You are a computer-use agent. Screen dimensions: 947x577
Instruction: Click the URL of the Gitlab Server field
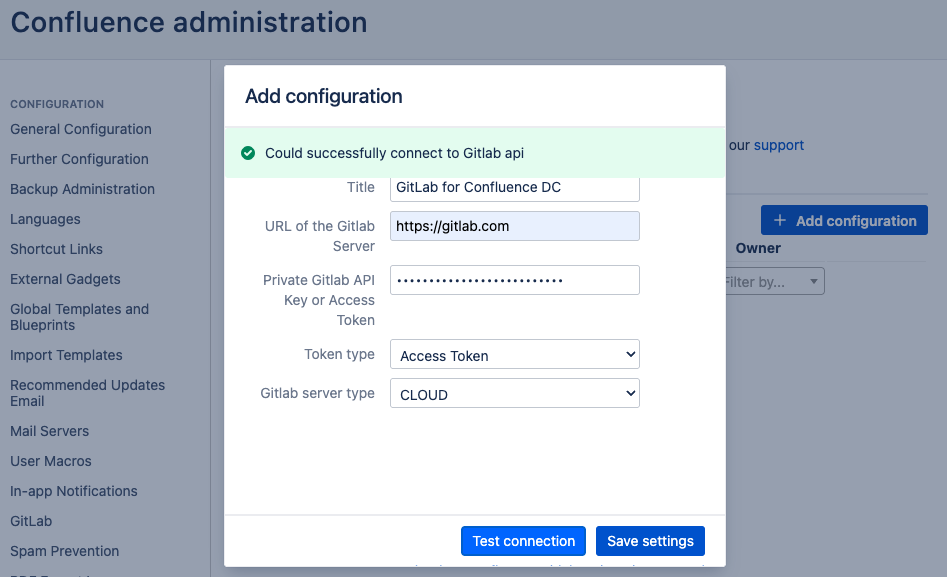(x=515, y=226)
